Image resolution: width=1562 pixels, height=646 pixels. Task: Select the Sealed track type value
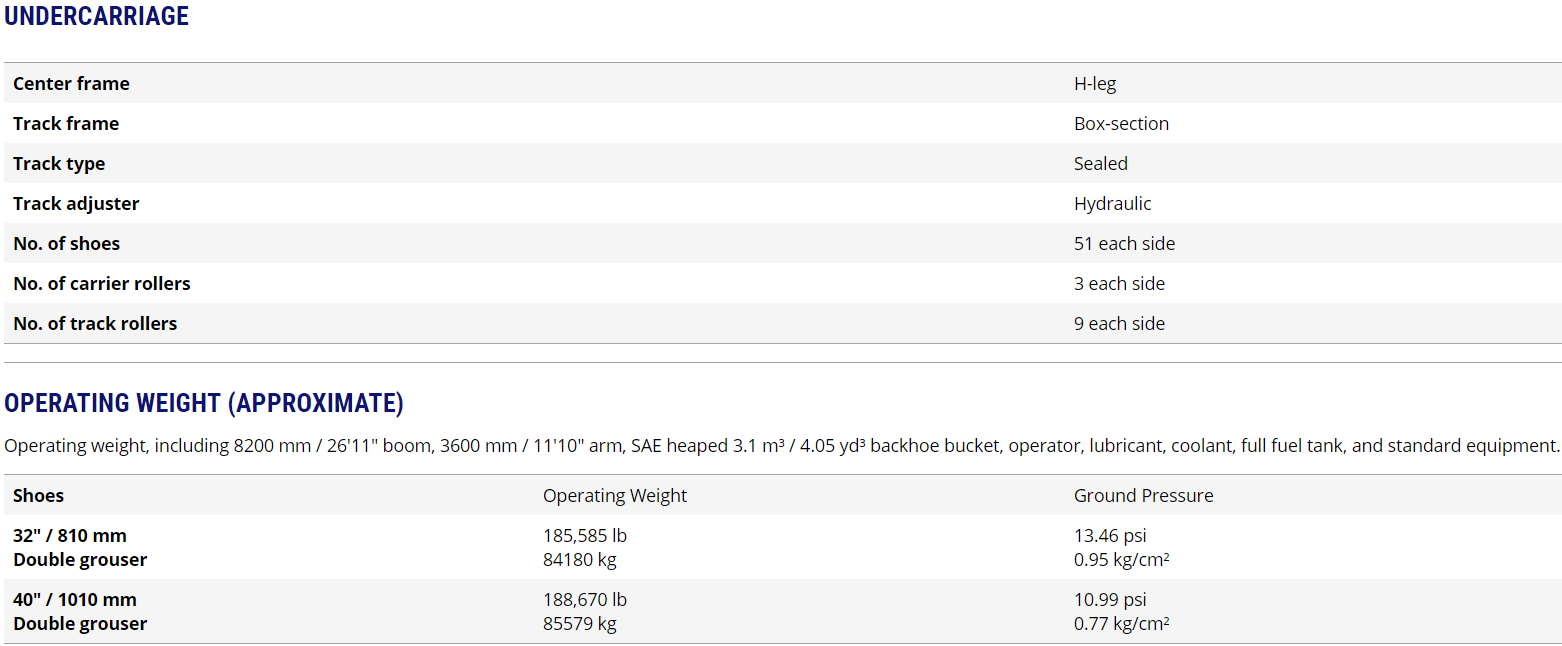pos(1101,164)
